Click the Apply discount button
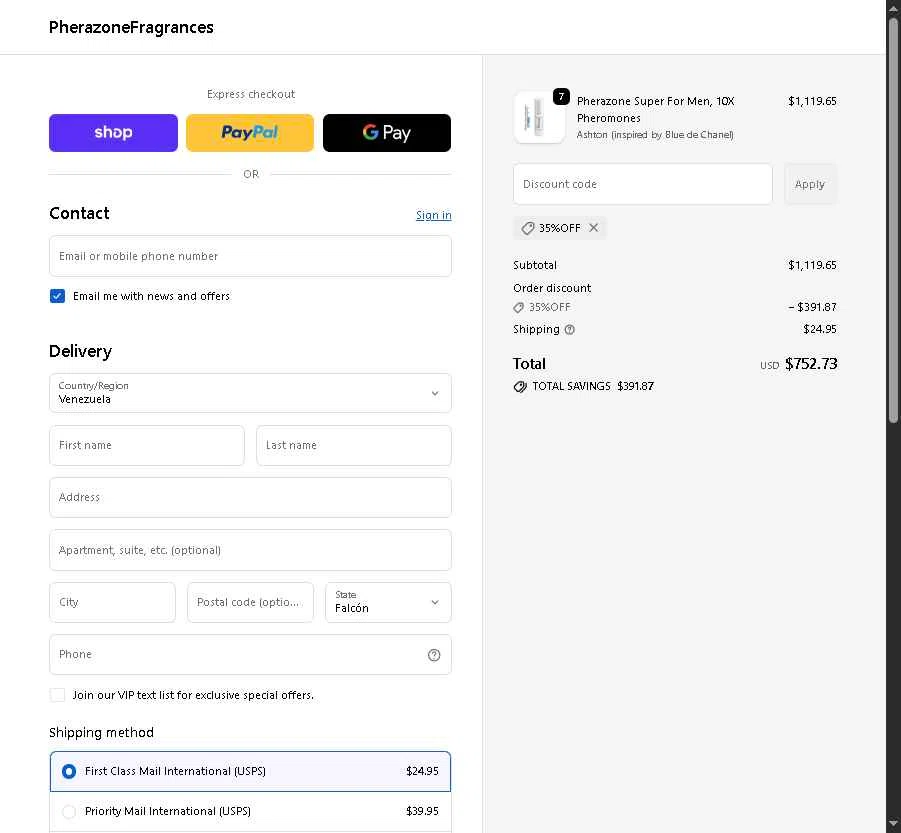Viewport: 901px width, 833px height. point(810,184)
